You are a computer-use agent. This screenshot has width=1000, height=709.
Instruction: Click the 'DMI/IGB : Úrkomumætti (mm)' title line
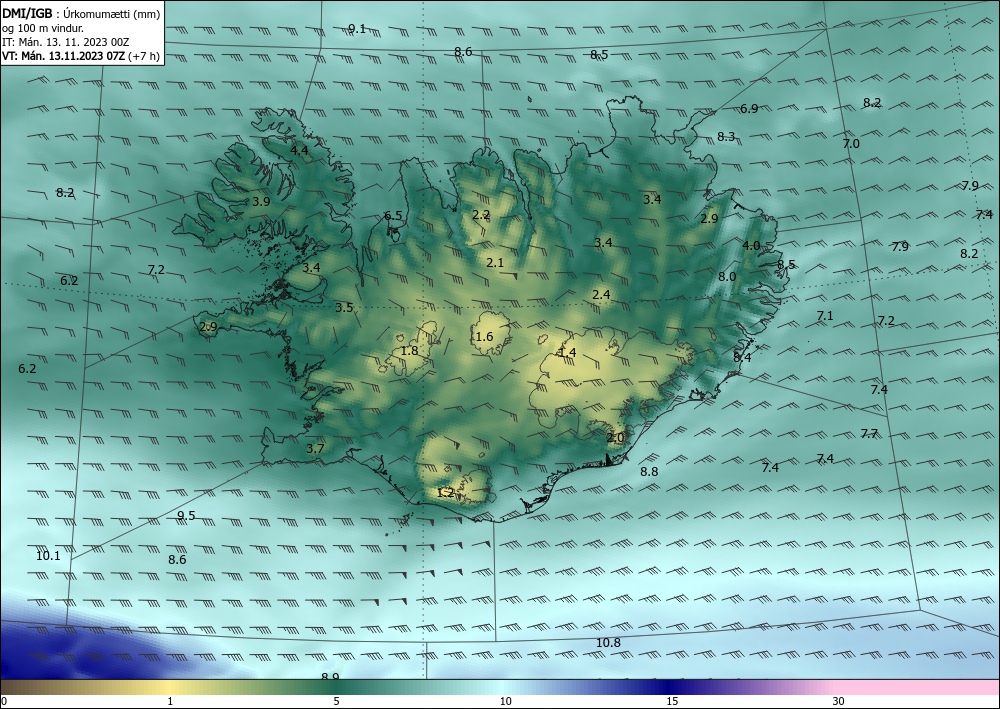(81, 13)
